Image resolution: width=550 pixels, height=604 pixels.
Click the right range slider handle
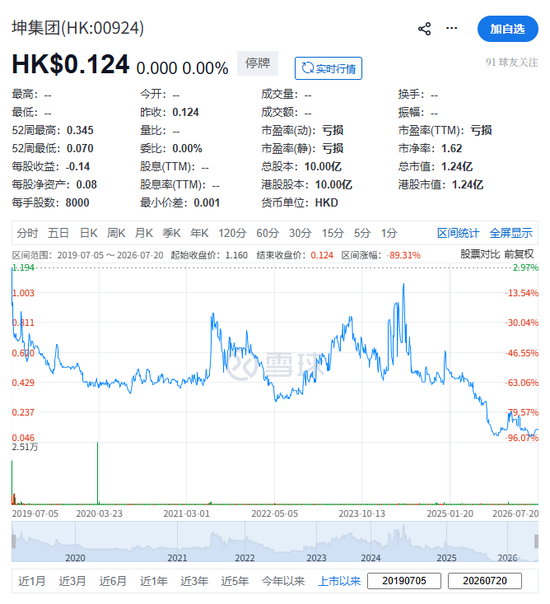click(536, 541)
